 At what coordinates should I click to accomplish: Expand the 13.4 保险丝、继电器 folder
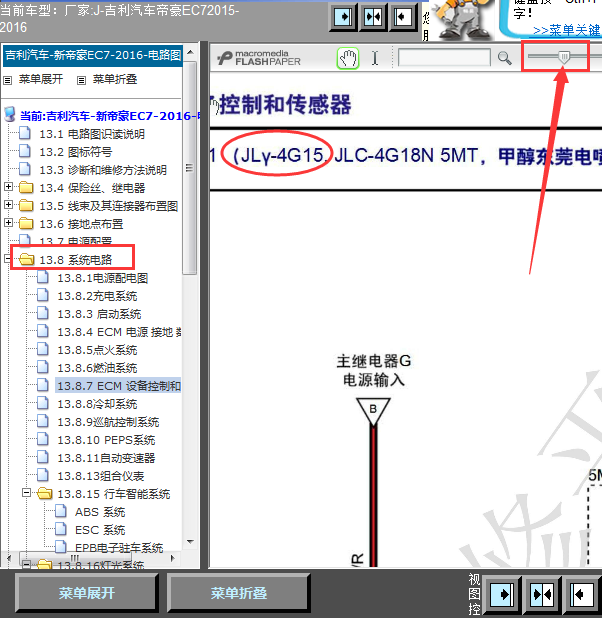point(8,187)
